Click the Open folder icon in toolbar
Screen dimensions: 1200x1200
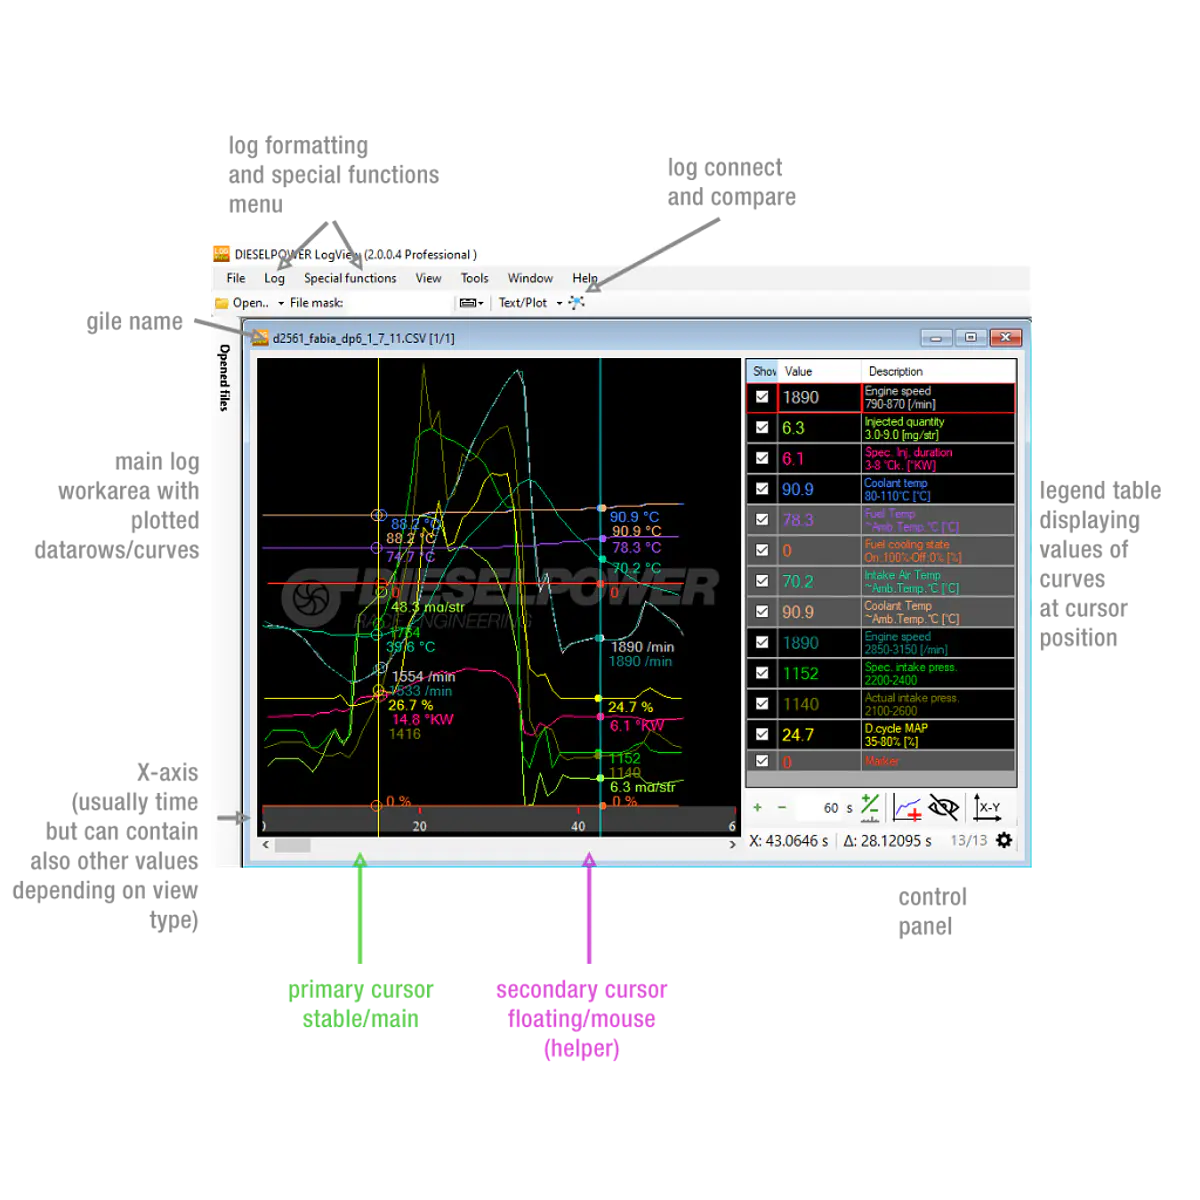tap(221, 303)
